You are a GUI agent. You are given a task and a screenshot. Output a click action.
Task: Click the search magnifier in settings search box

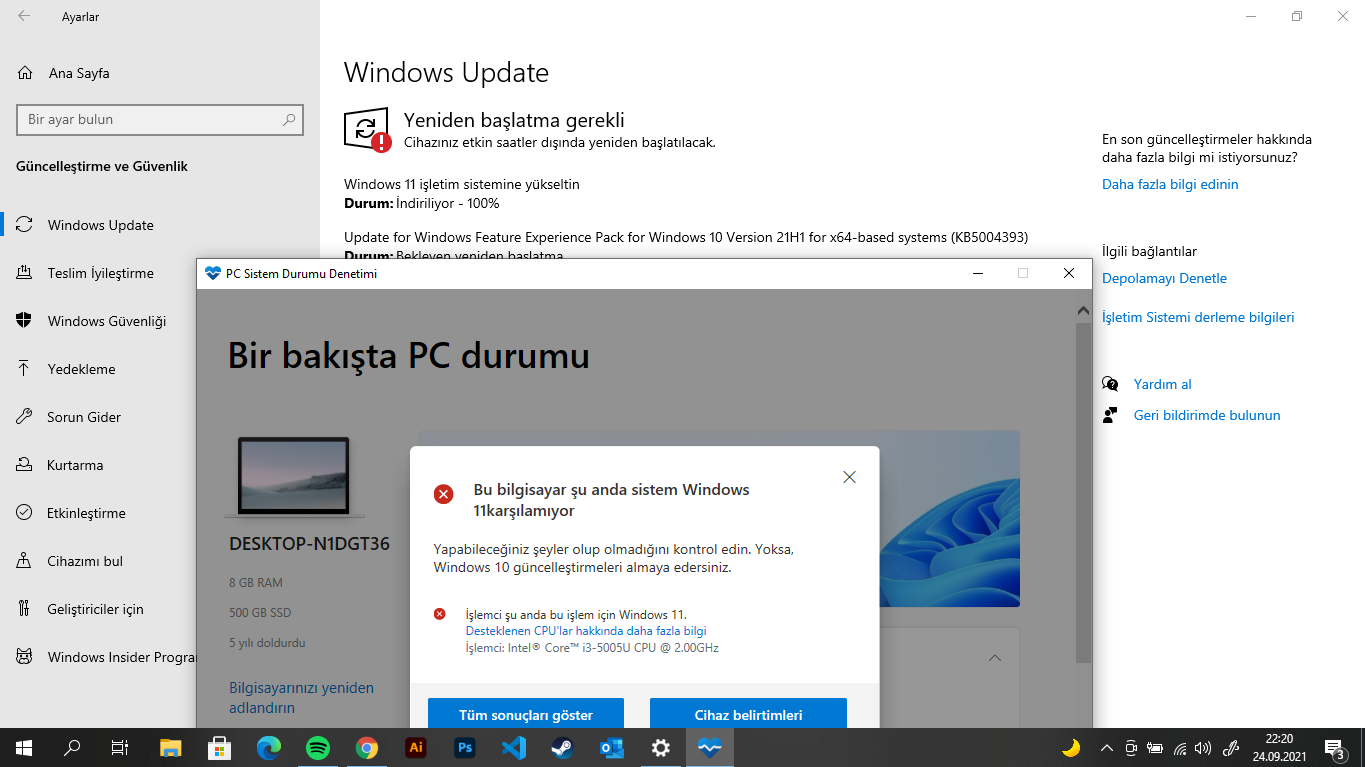click(289, 119)
